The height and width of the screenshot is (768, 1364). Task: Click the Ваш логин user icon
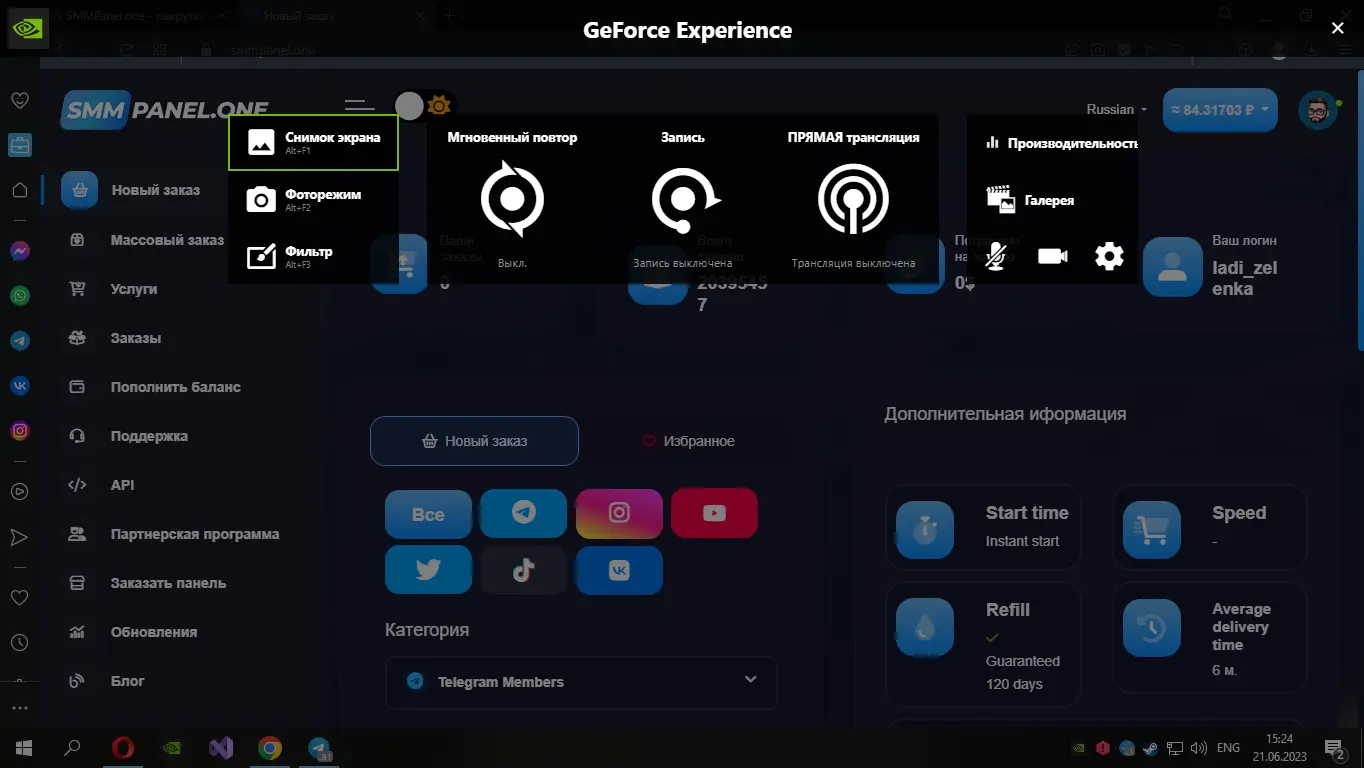[x=1172, y=267]
